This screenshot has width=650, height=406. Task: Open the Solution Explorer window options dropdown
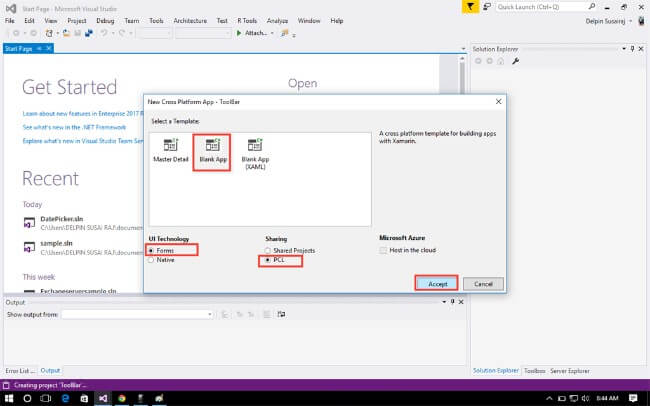tap(624, 49)
